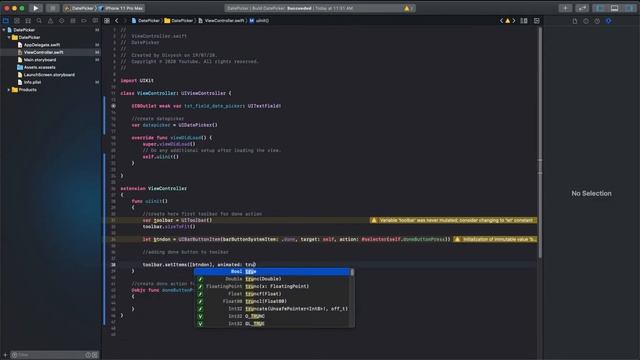Open Assets.xcassets in the navigator
Screen dimensions: 640x360
pyautogui.click(x=39, y=67)
